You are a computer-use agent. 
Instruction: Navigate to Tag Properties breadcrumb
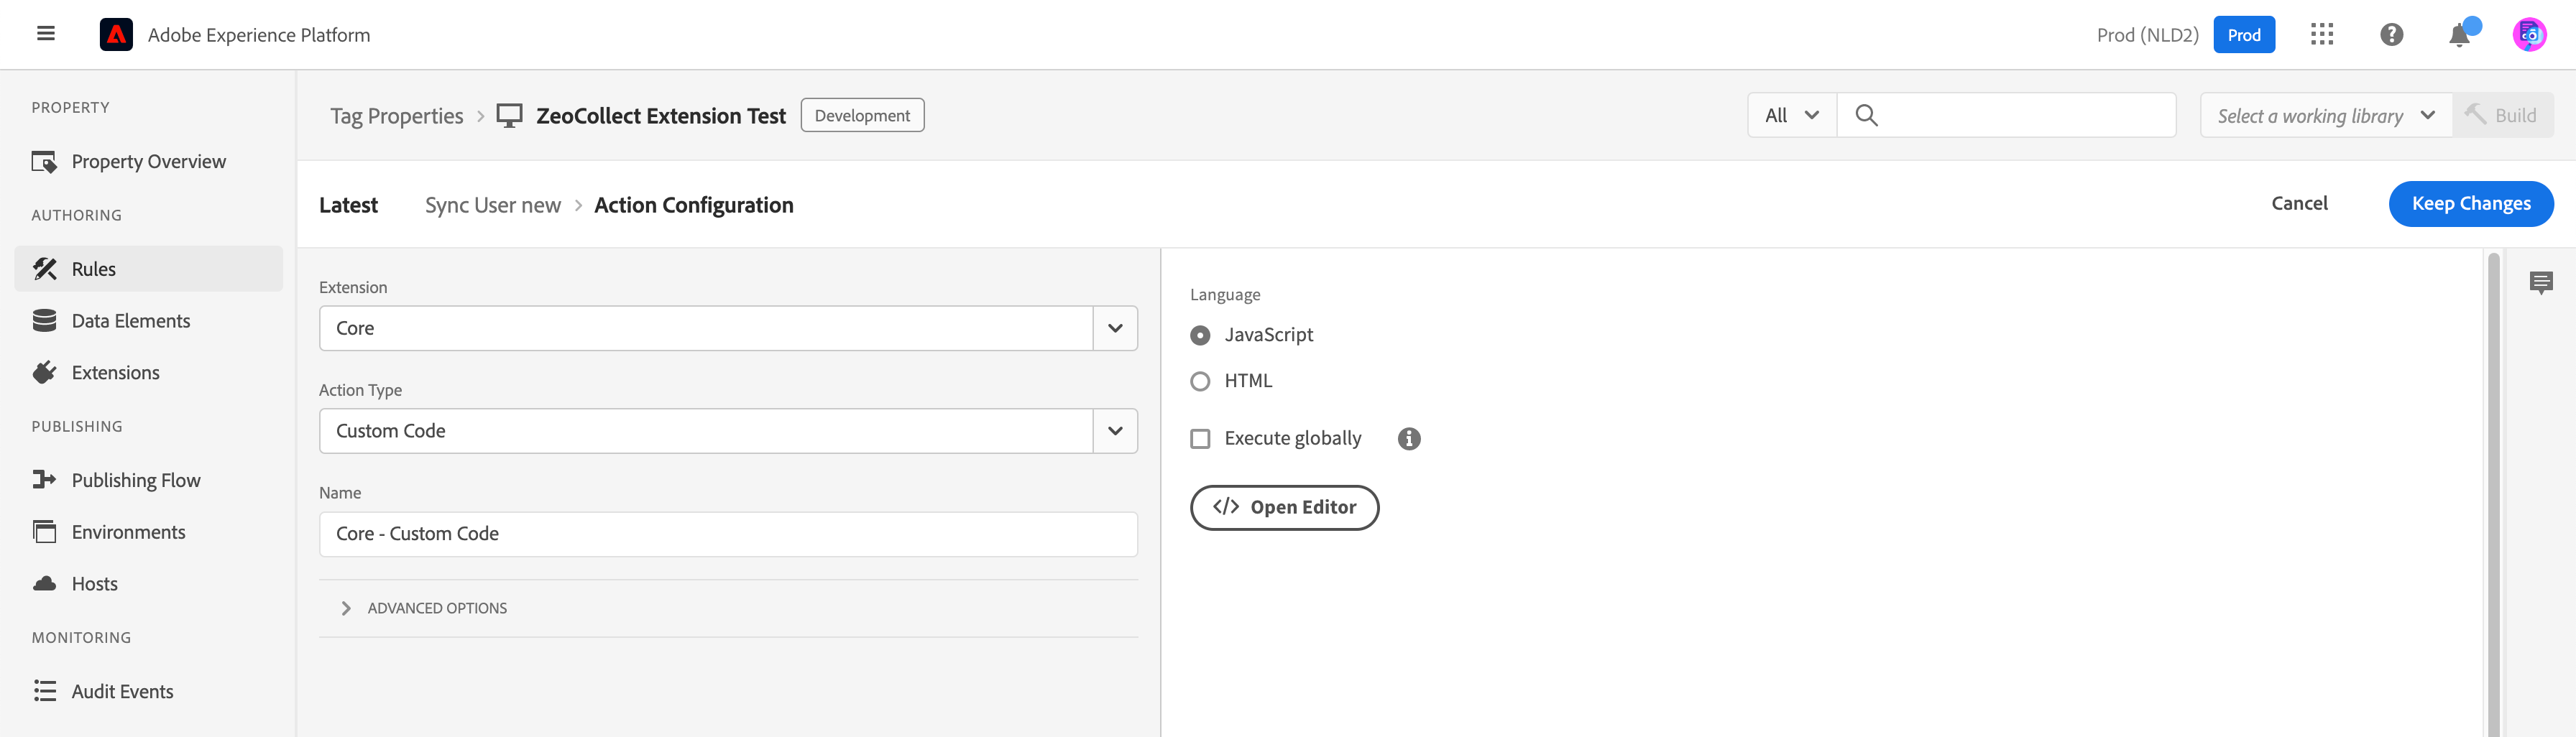tap(397, 115)
